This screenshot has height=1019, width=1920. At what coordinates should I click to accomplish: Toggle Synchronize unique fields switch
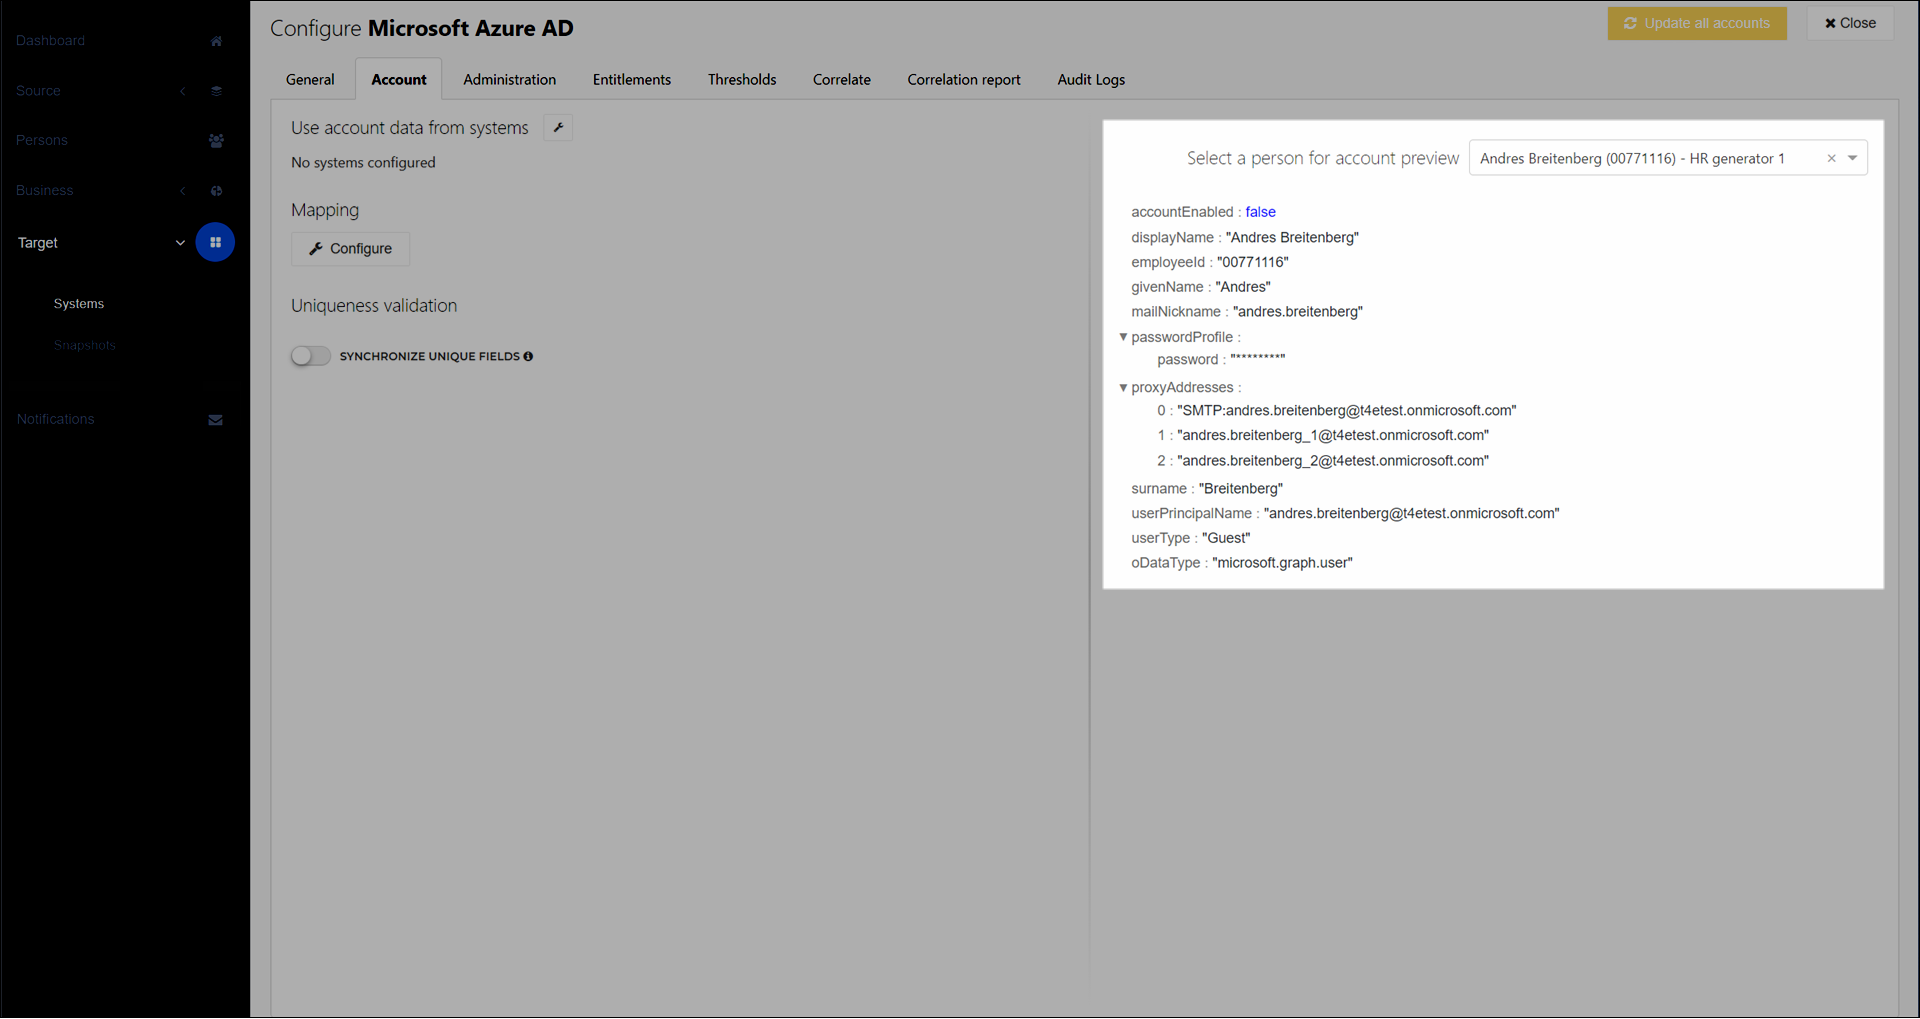[x=310, y=356]
